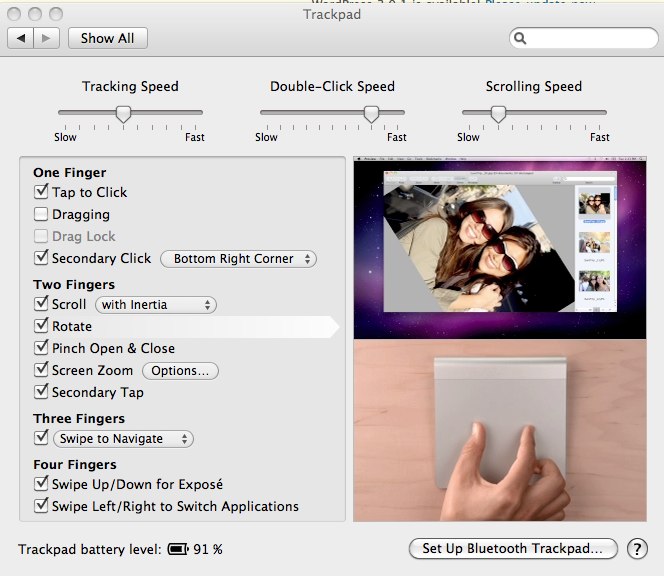This screenshot has height=576, width=664.
Task: Click the One Finger section heading
Action: coord(70,172)
